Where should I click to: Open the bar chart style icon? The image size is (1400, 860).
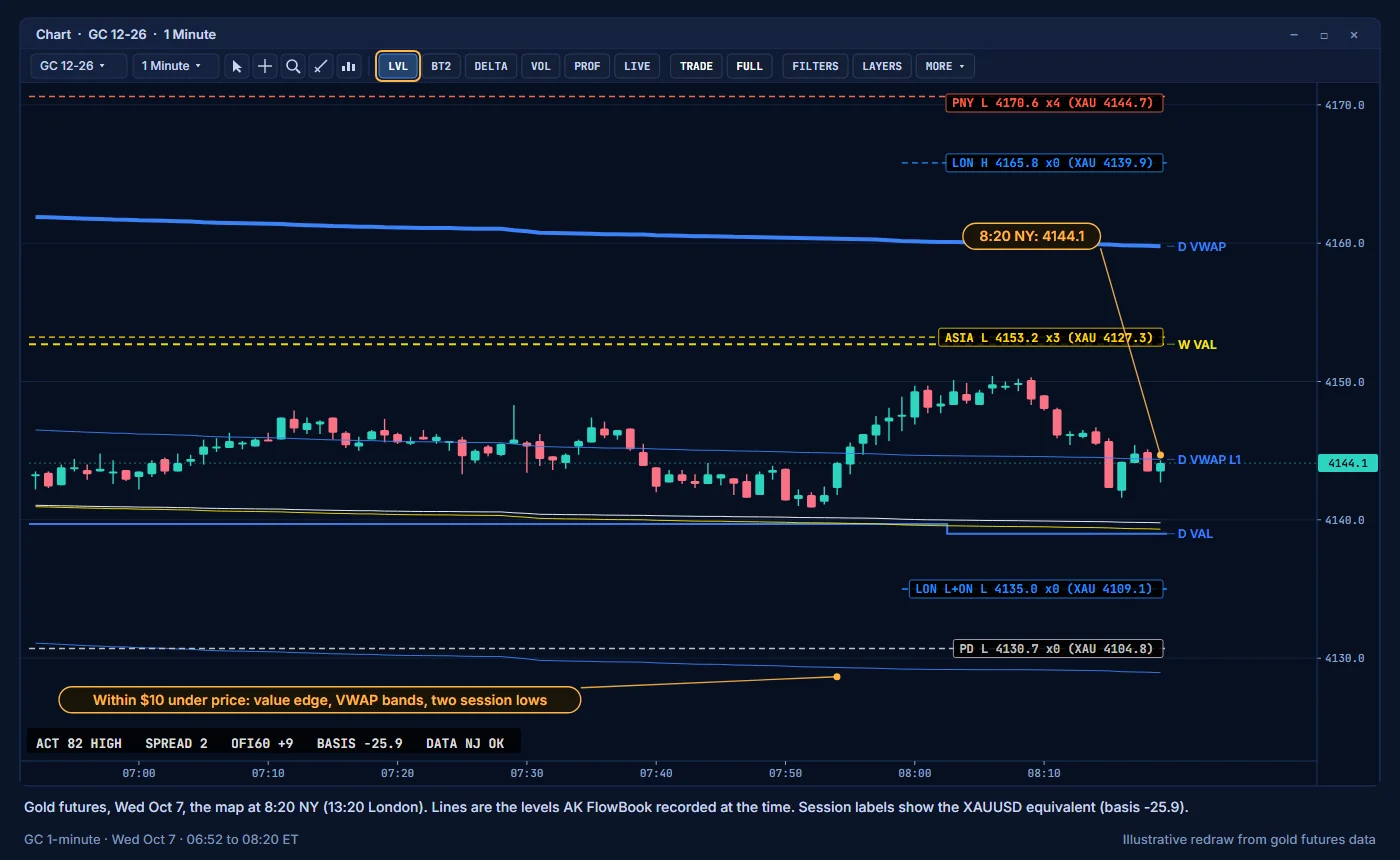tap(349, 66)
